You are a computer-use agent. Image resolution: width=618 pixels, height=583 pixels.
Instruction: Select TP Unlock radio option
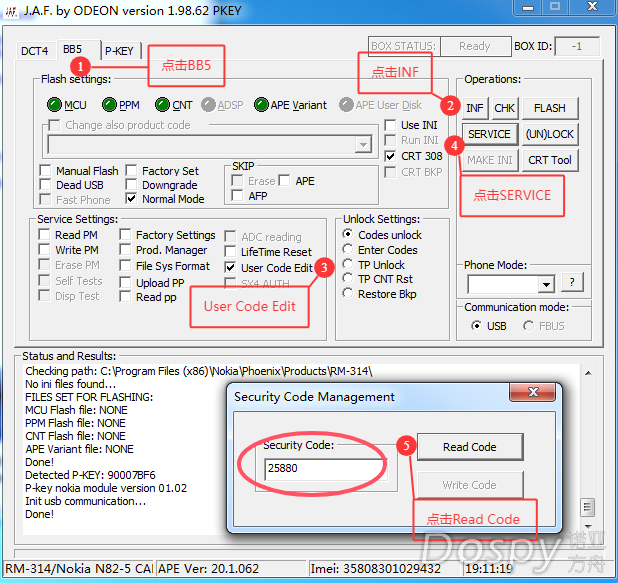pyautogui.click(x=348, y=264)
